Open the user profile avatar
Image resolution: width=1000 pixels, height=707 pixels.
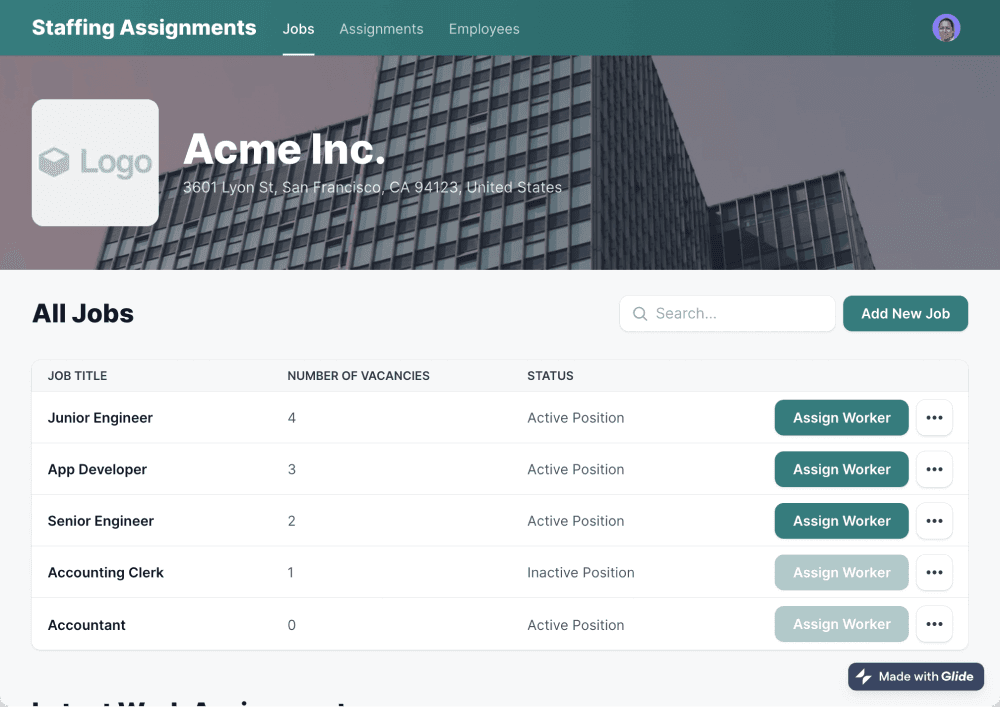click(946, 28)
